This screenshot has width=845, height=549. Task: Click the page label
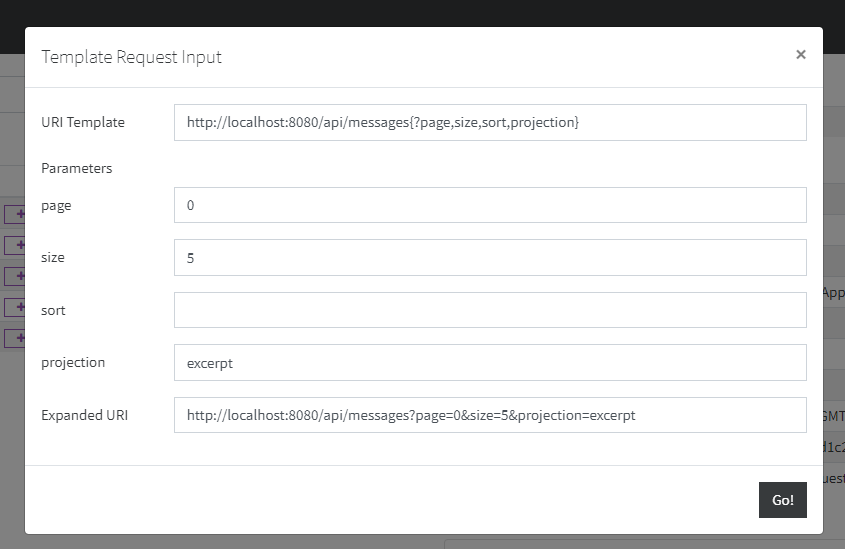coord(56,205)
